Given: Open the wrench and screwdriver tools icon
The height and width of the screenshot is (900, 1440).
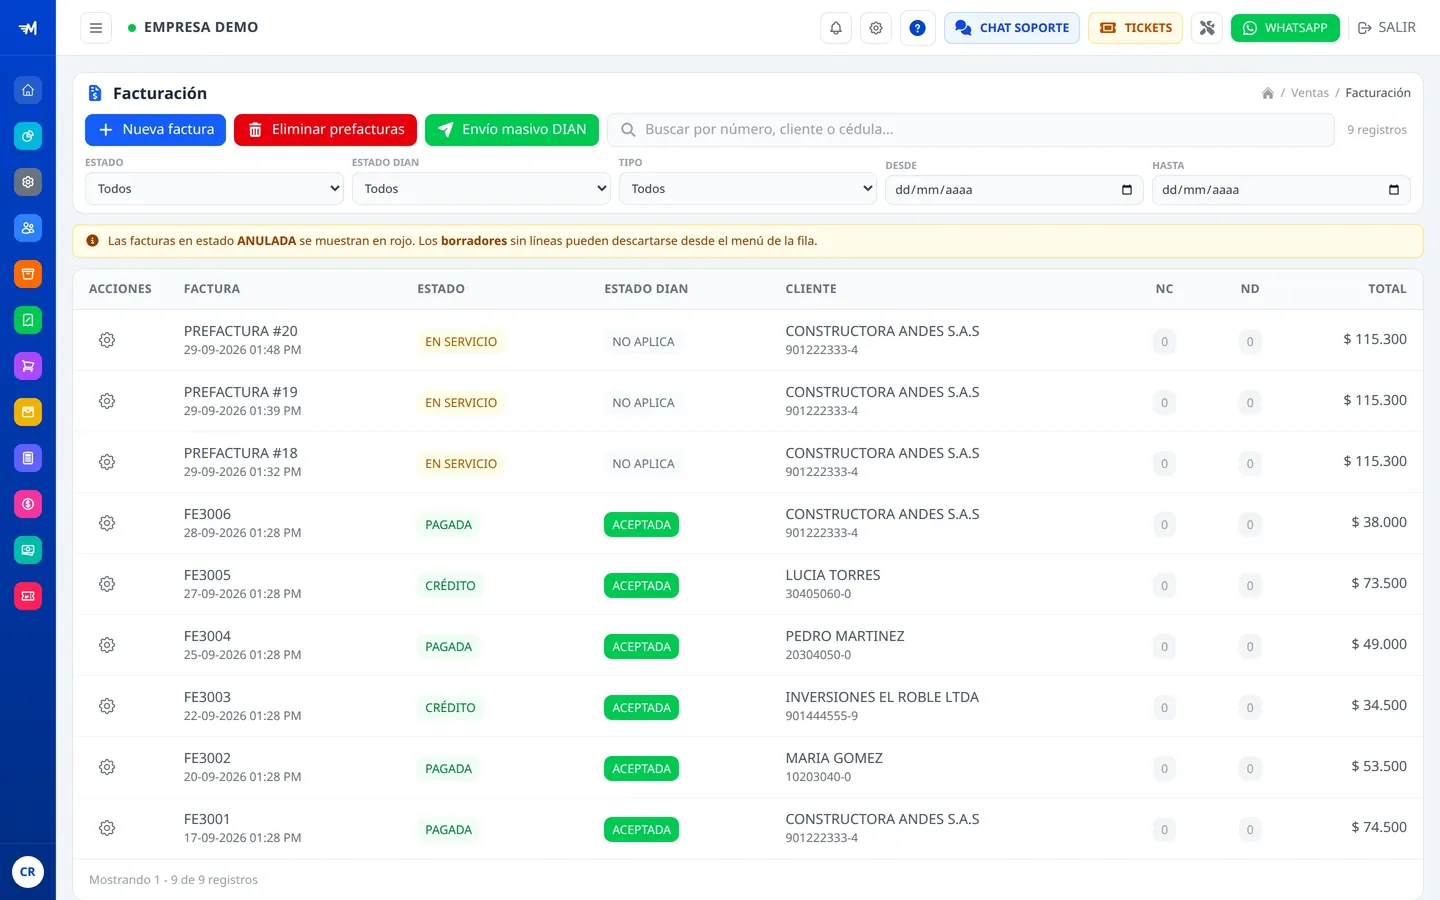Looking at the screenshot, I should click(x=1207, y=28).
